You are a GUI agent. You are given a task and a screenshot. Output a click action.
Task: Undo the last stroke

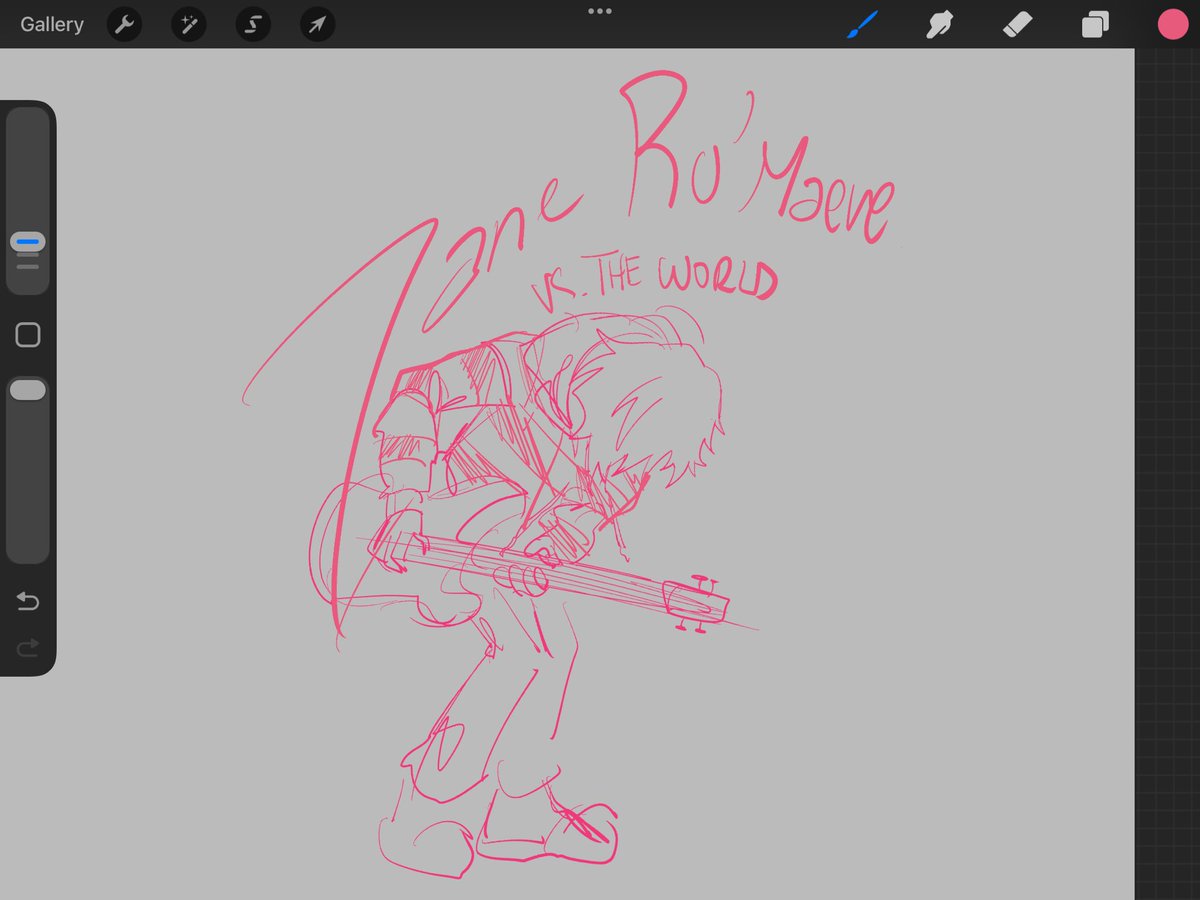pos(28,601)
